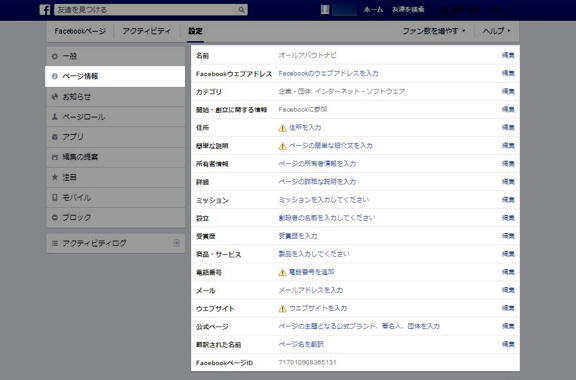Click the messages icon in top bar
Image resolution: width=576 pixels, height=380 pixels.
point(459,10)
